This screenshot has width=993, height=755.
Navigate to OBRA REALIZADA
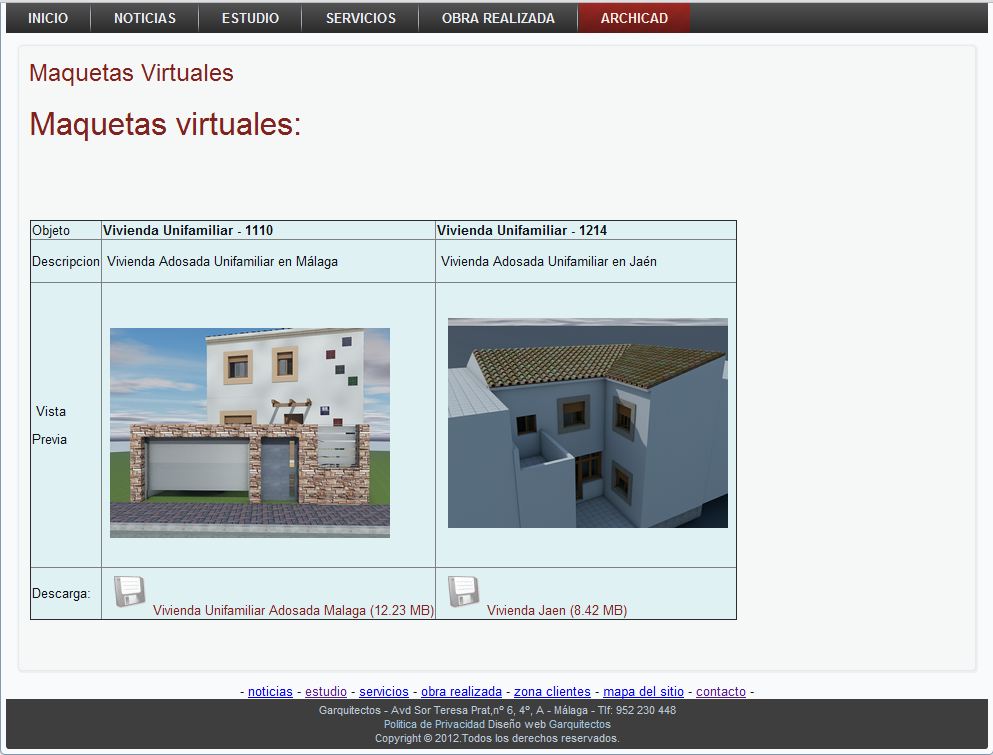pos(498,18)
